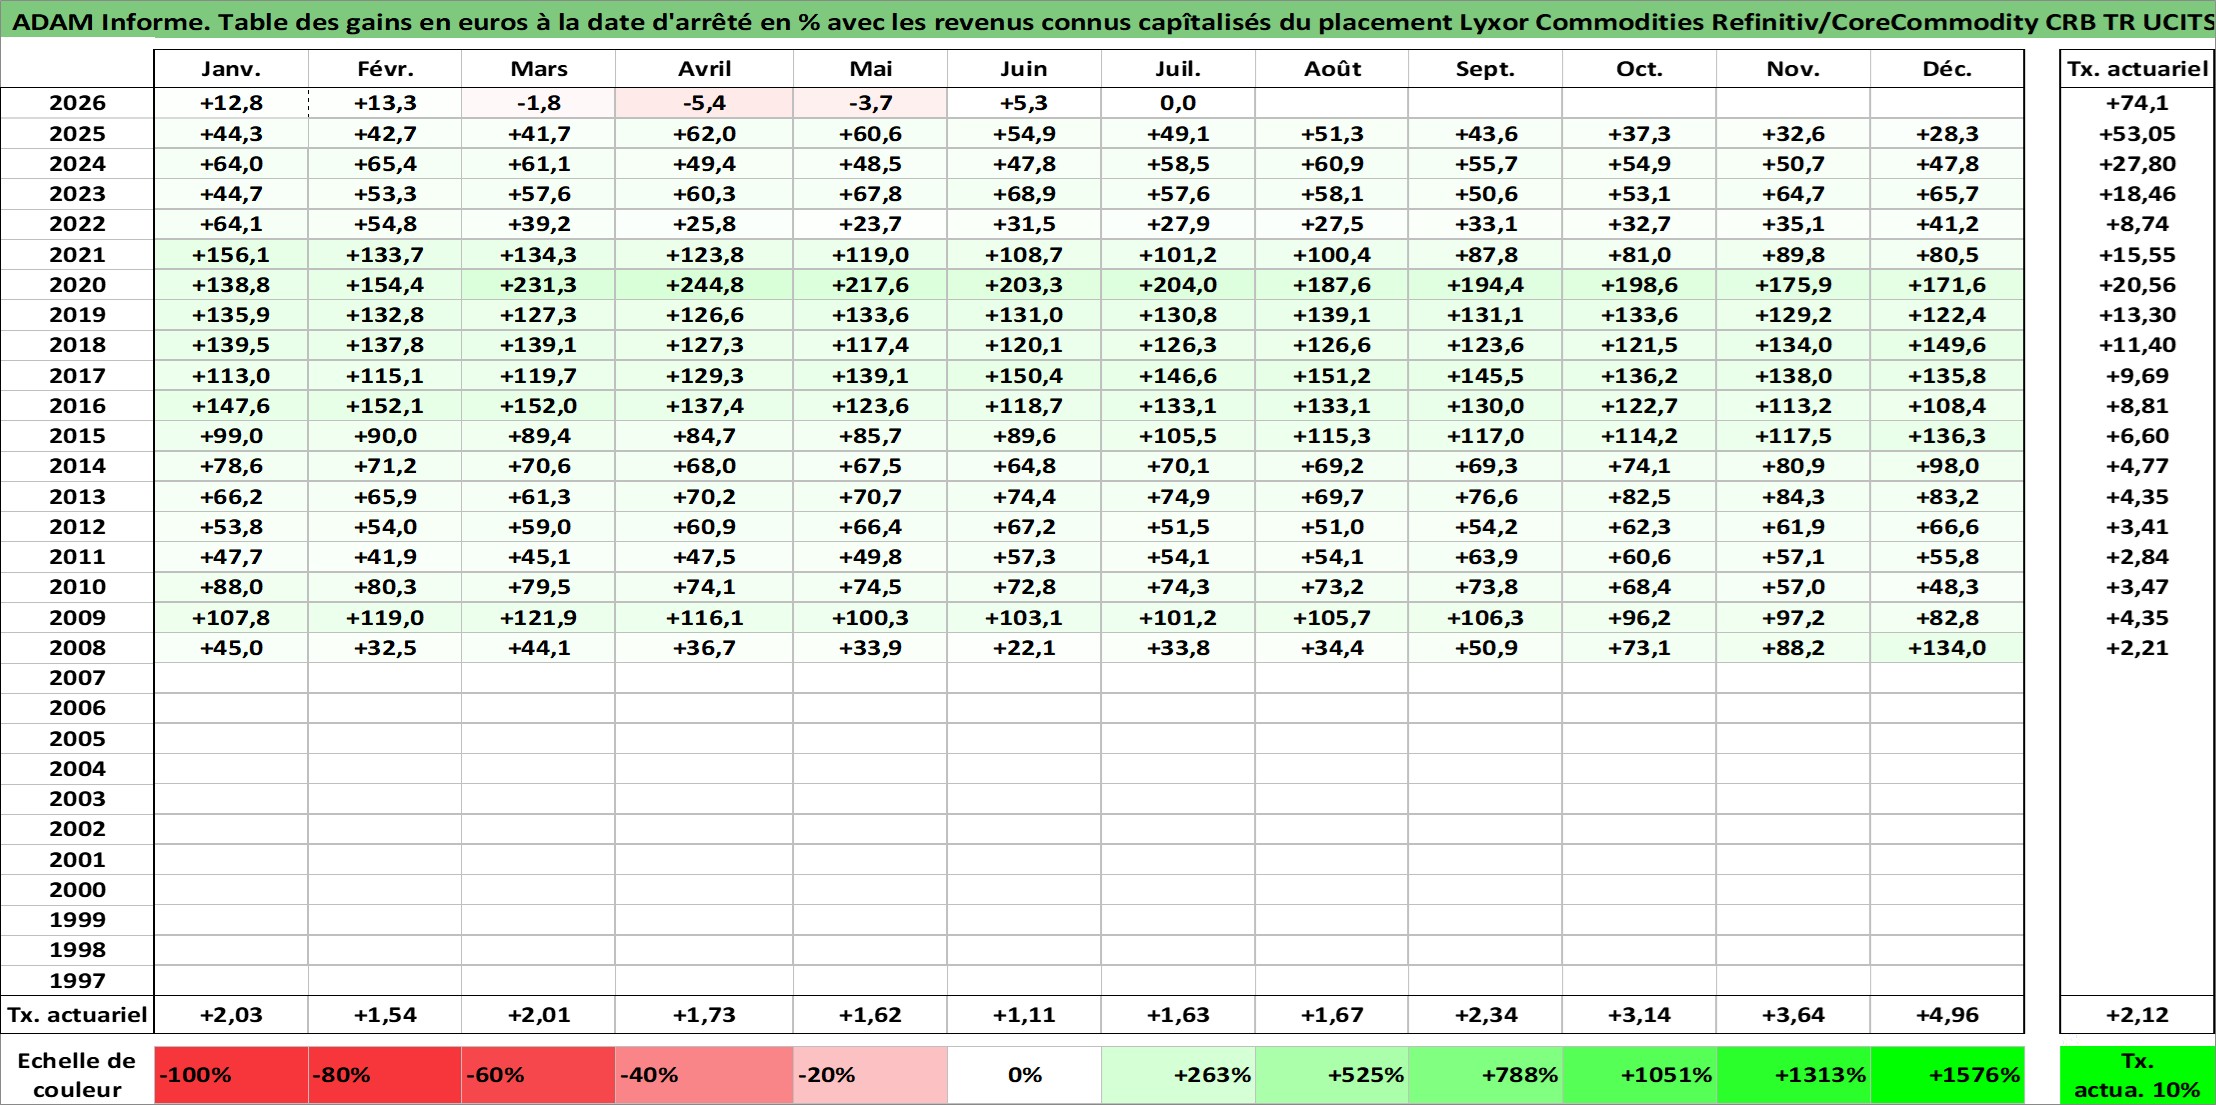Click the -20% light pink scale cell

[870, 1075]
